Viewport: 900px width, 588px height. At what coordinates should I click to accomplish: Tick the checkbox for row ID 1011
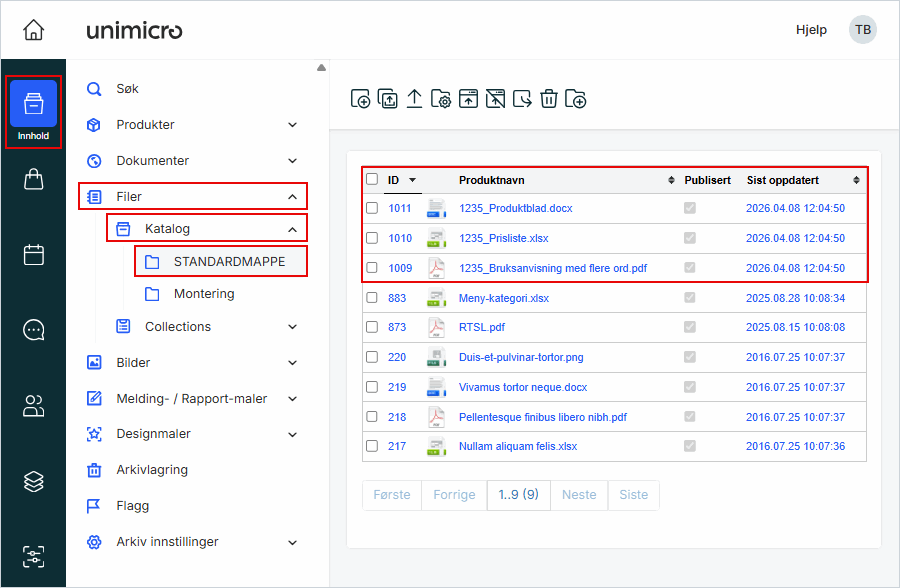point(372,208)
